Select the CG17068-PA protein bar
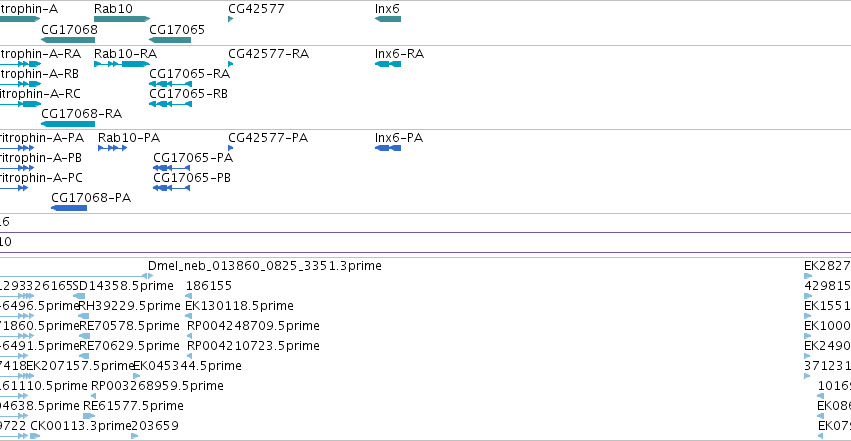Viewport: 851px width, 441px height. (x=69, y=208)
